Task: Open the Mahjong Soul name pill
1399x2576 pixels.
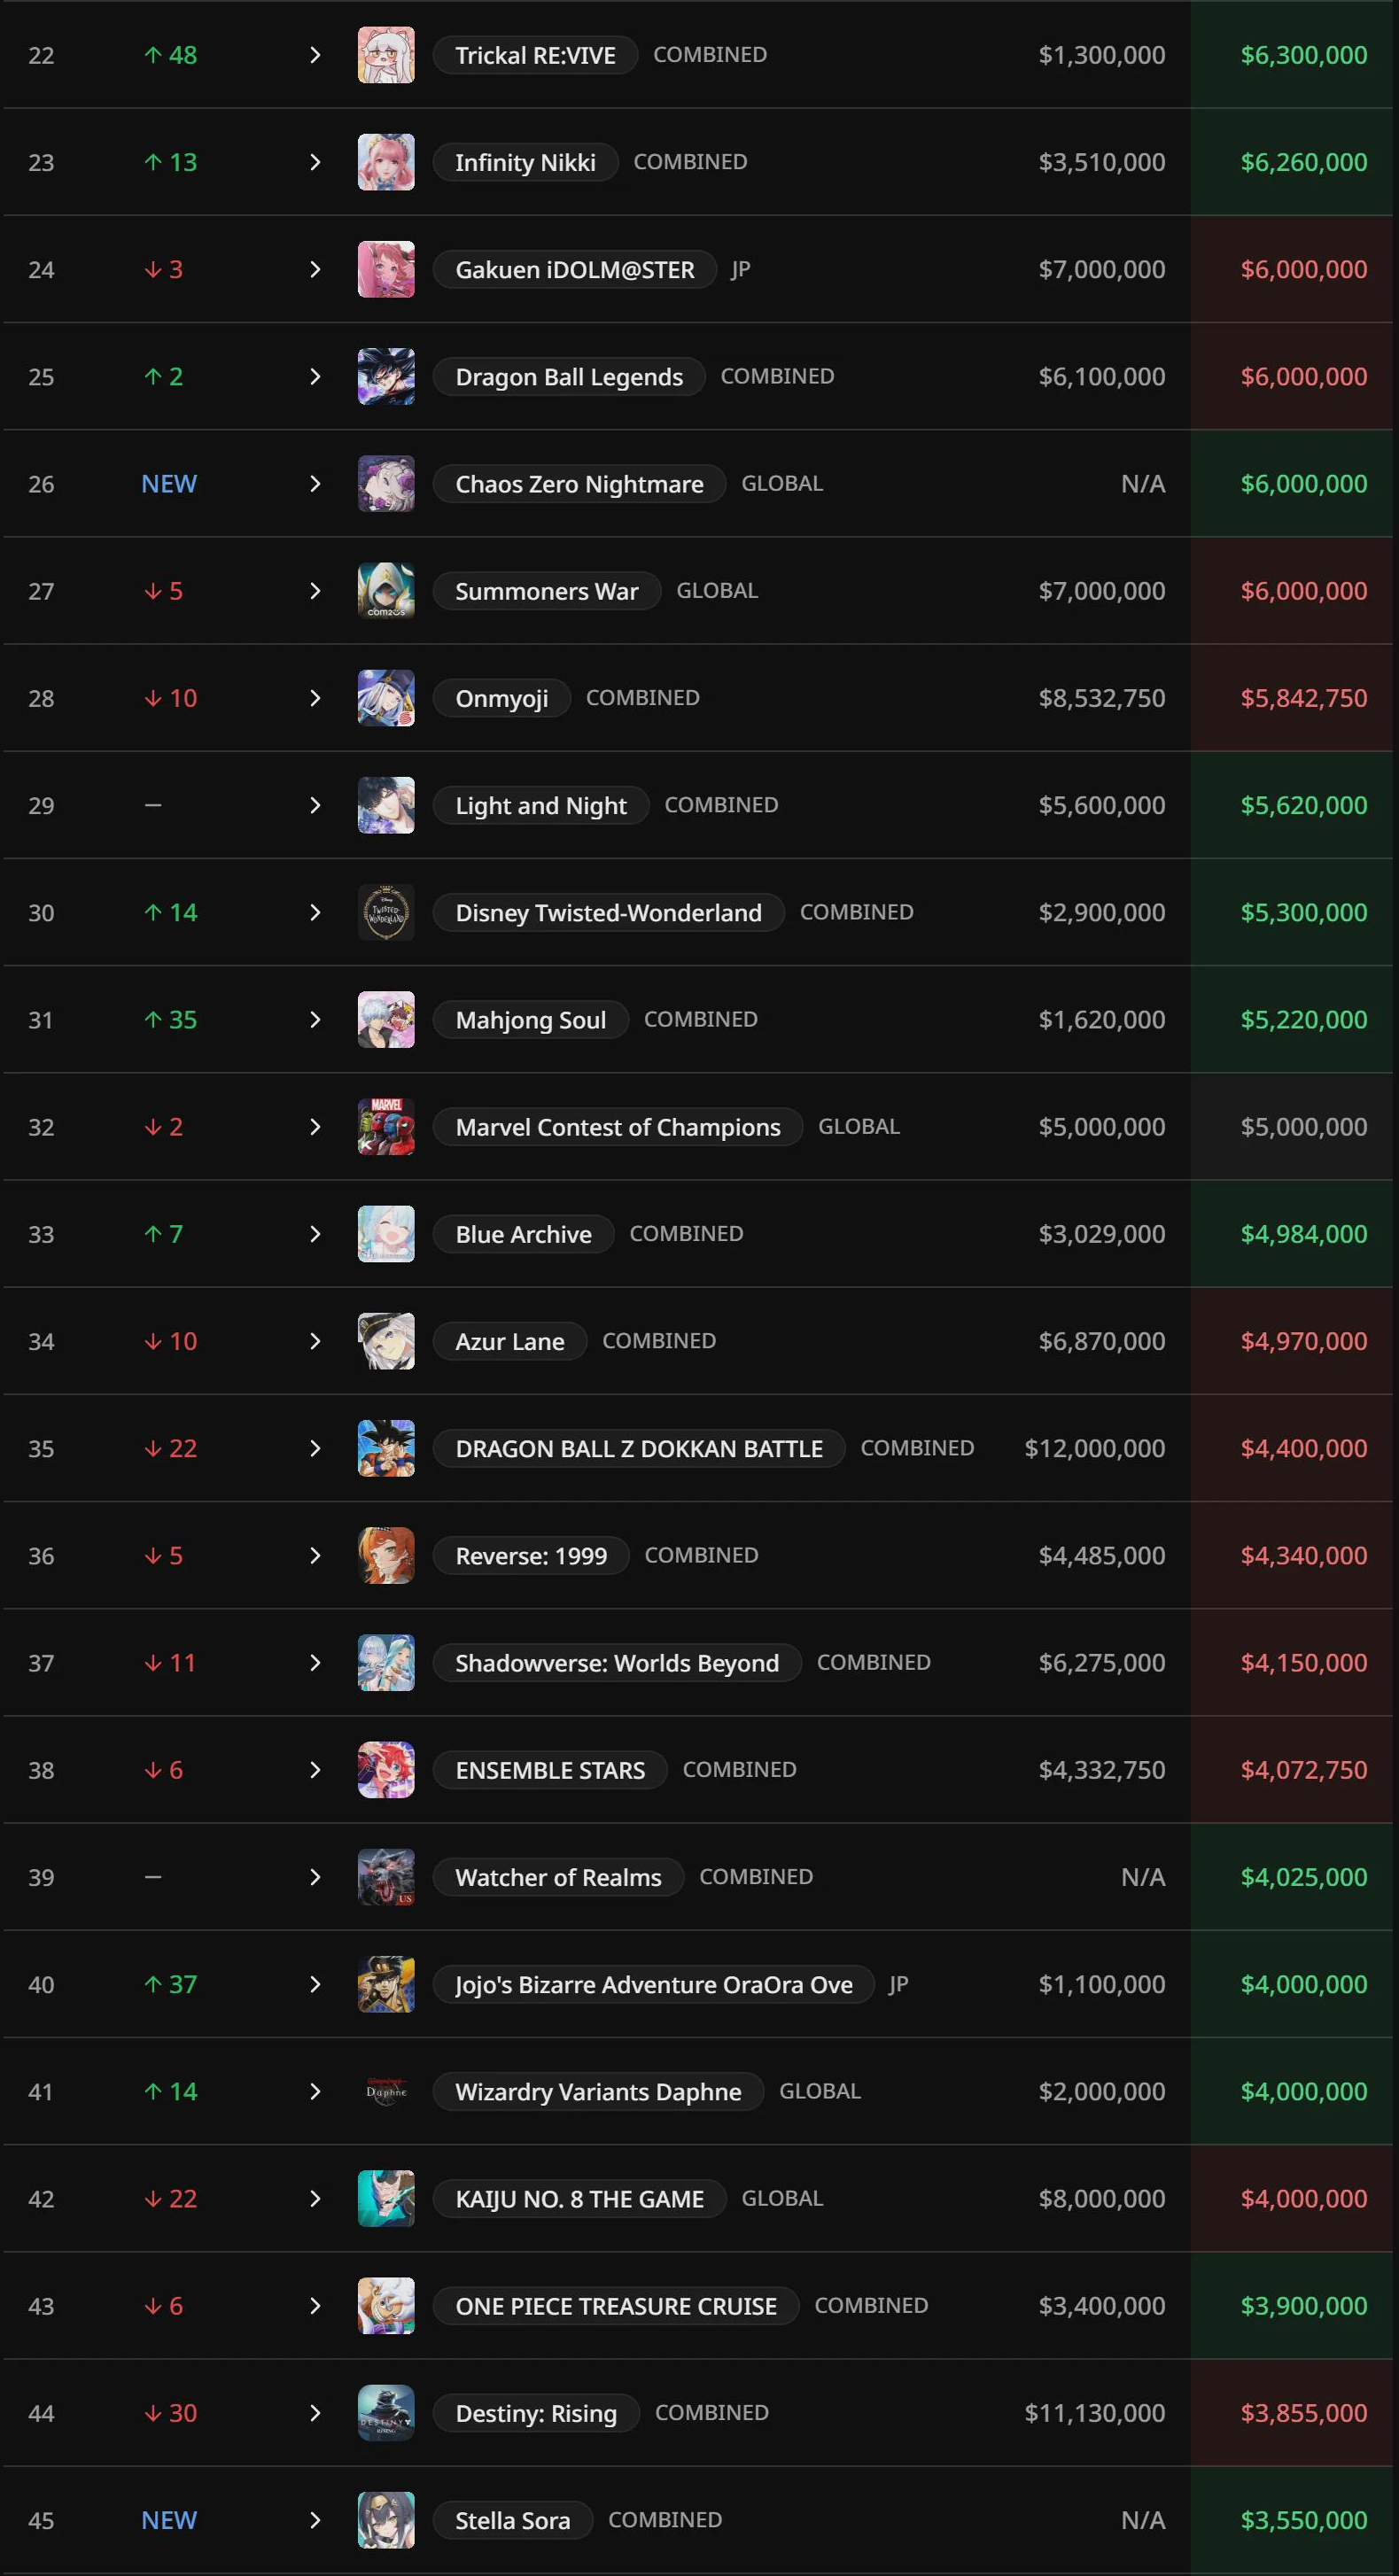Action: pos(531,1019)
